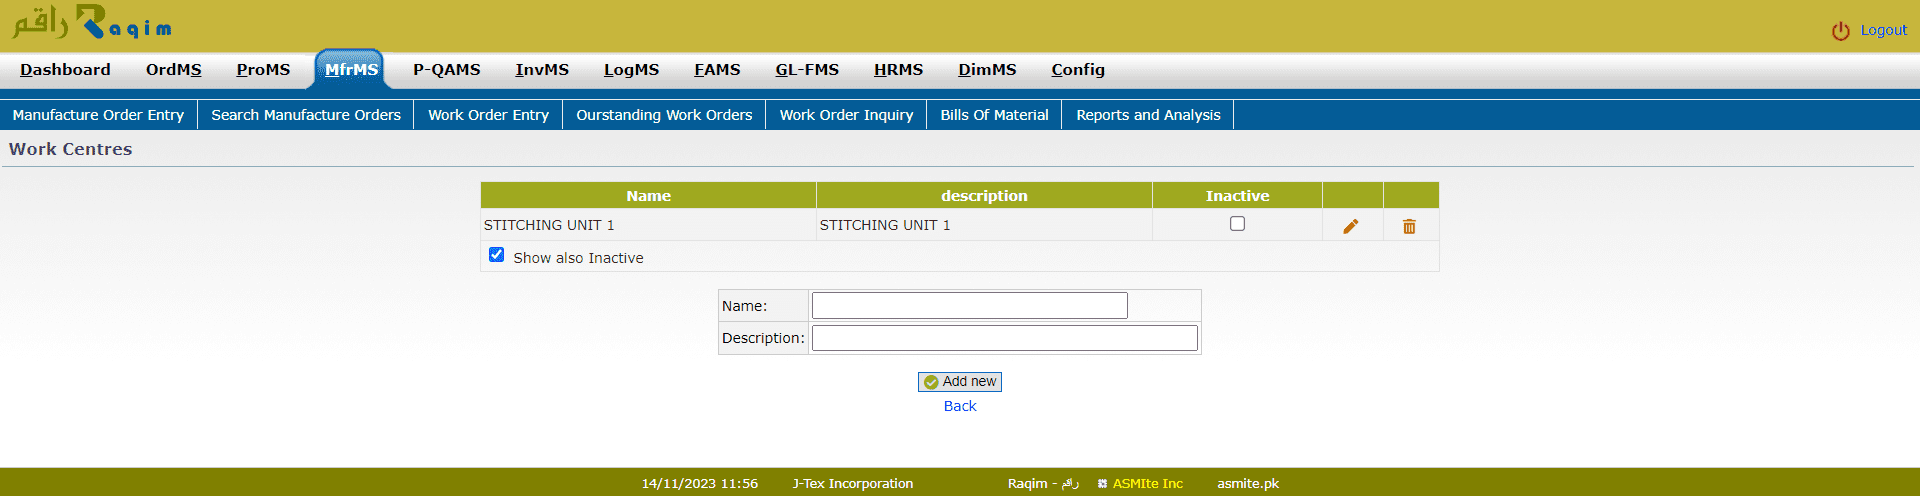
Task: Switch to the InvMS module tab
Action: [x=541, y=70]
